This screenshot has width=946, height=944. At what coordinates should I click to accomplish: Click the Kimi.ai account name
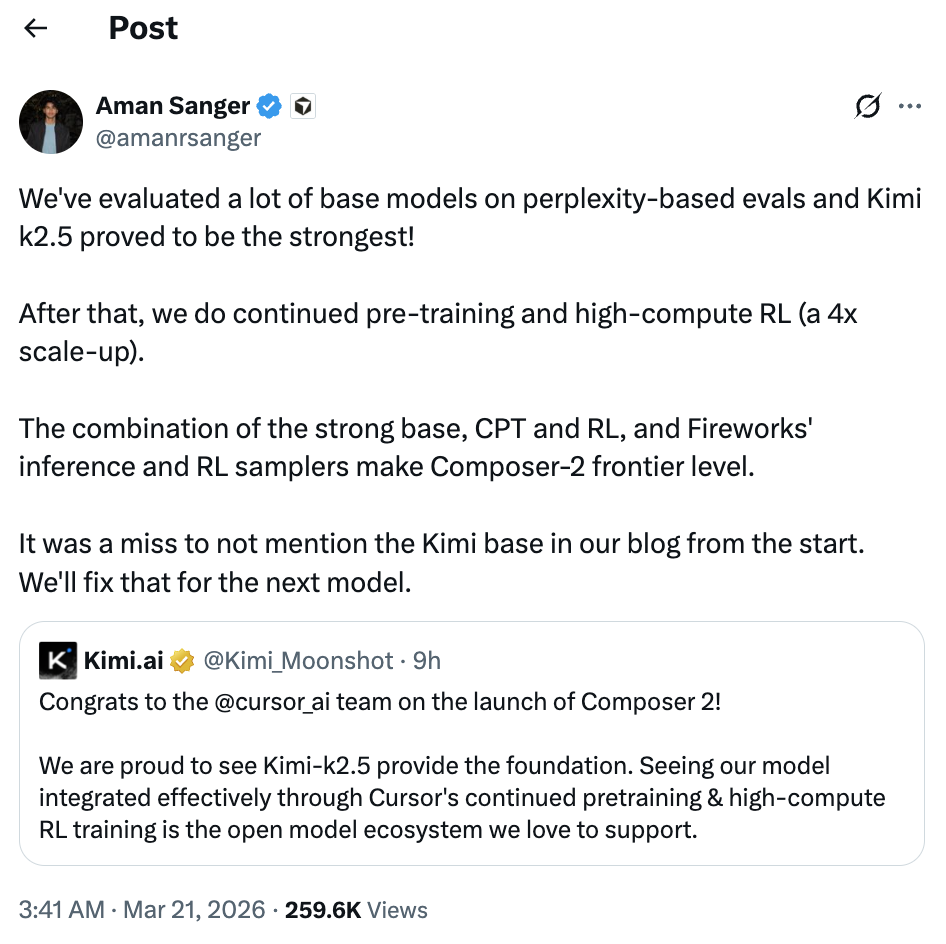[x=123, y=661]
